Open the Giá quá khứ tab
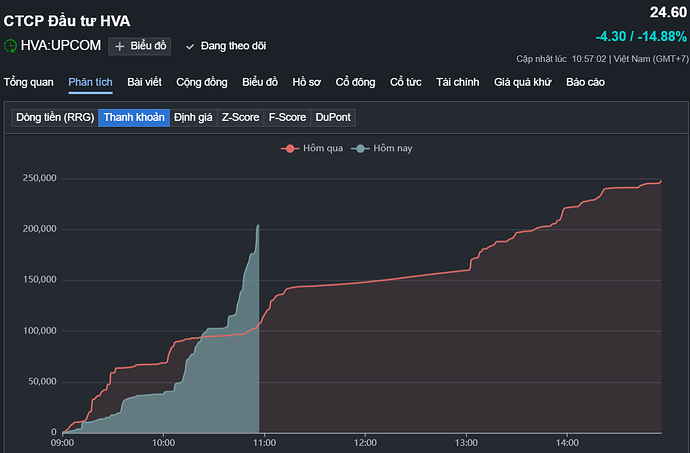 [x=524, y=81]
